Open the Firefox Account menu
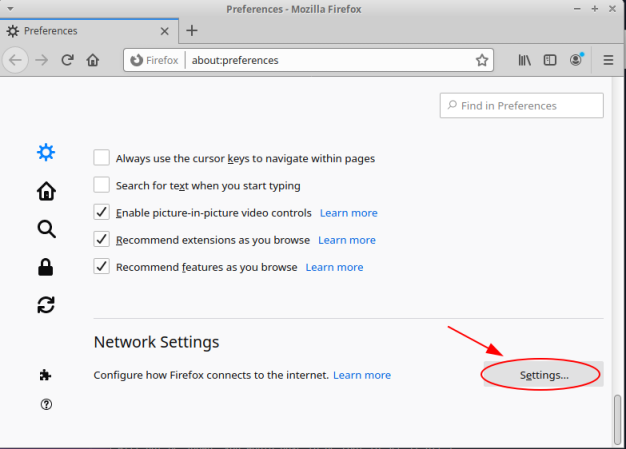Viewport: 626px width, 449px height. [x=576, y=60]
